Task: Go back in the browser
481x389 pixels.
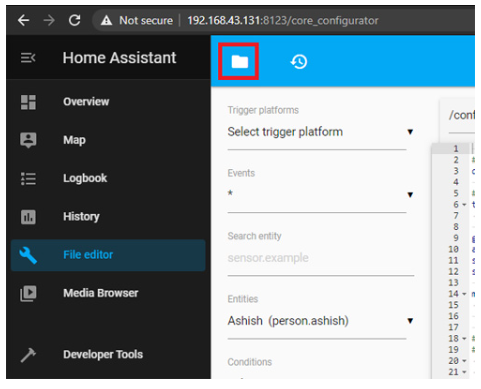Action: [23, 20]
